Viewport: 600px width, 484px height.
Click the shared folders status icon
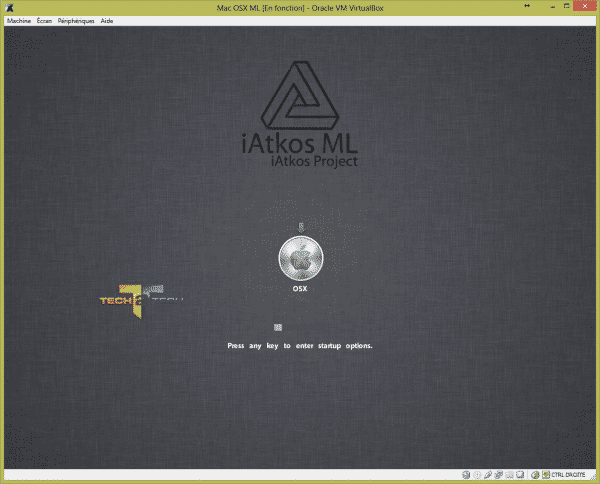(509, 474)
